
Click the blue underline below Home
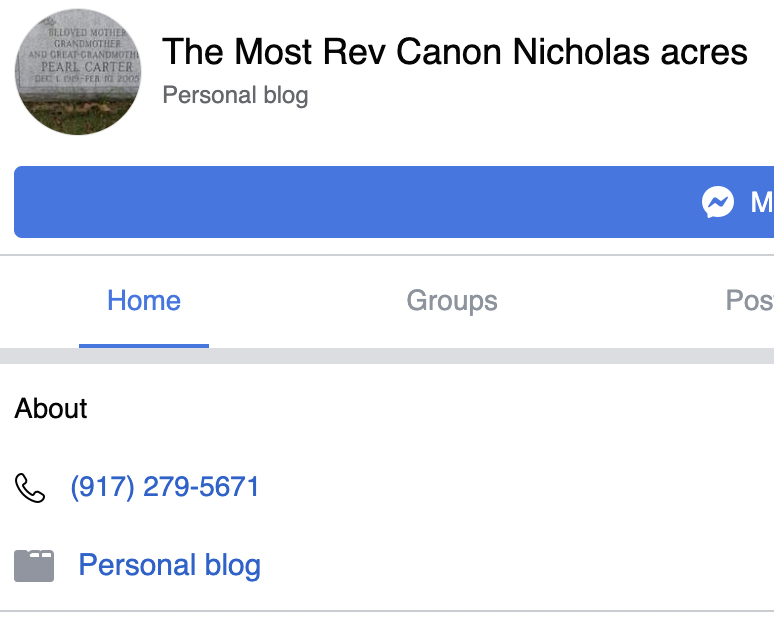click(x=144, y=346)
